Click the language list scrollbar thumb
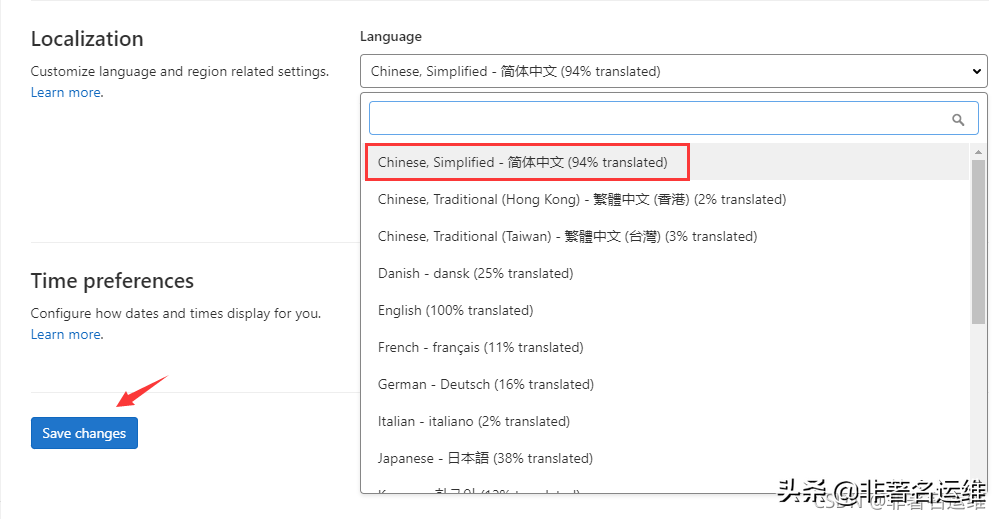 pos(978,241)
